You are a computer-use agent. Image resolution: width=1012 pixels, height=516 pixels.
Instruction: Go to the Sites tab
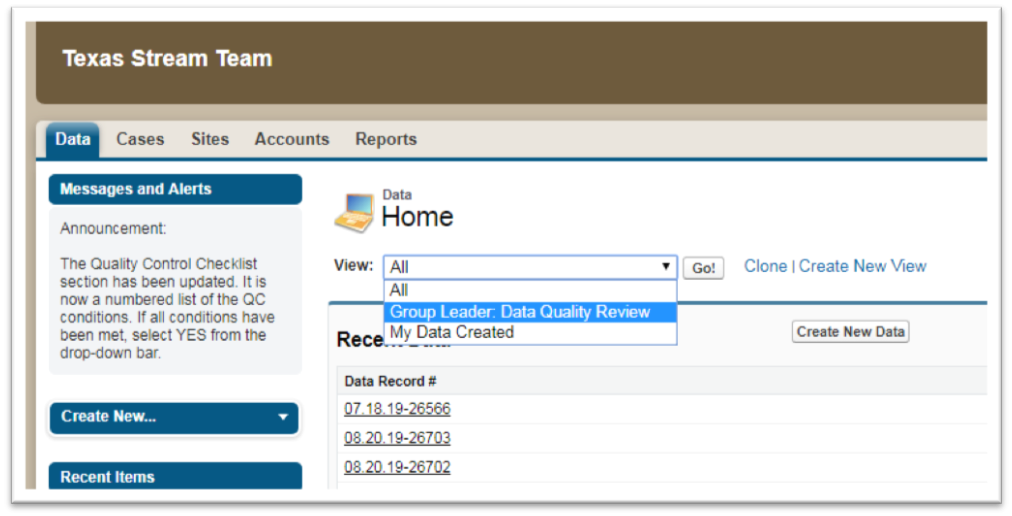210,139
